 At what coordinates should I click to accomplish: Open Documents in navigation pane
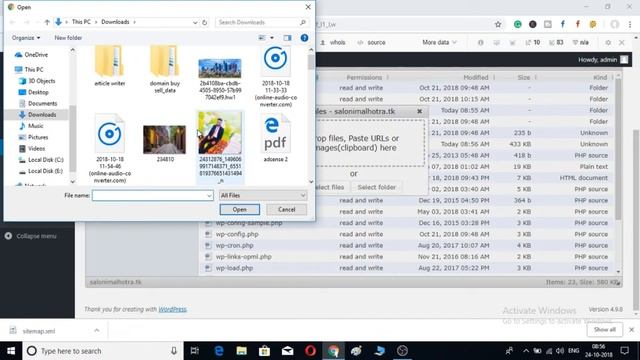coord(38,104)
